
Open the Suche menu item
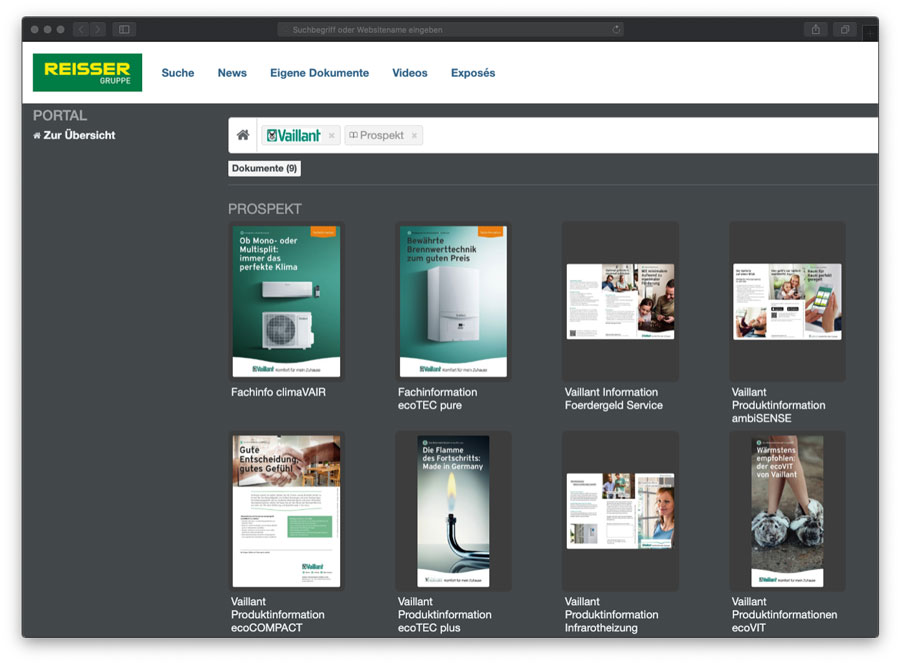point(177,73)
